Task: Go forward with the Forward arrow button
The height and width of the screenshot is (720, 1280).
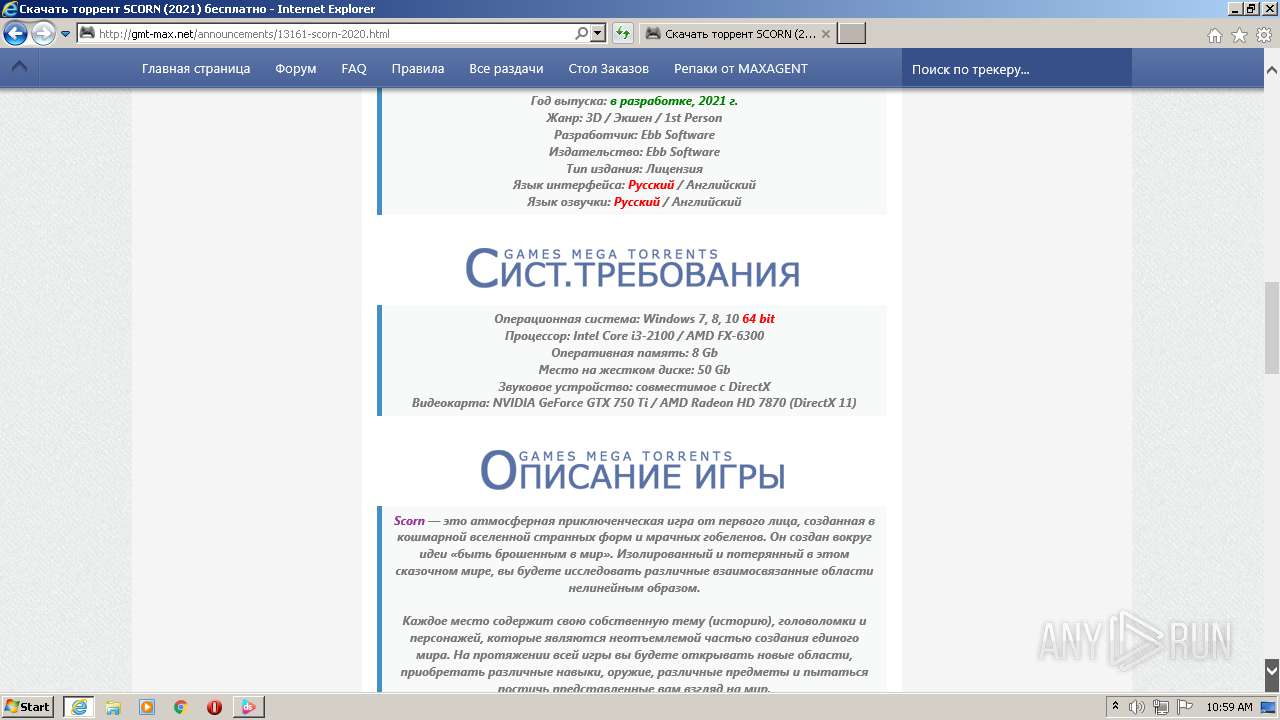Action: coord(43,34)
